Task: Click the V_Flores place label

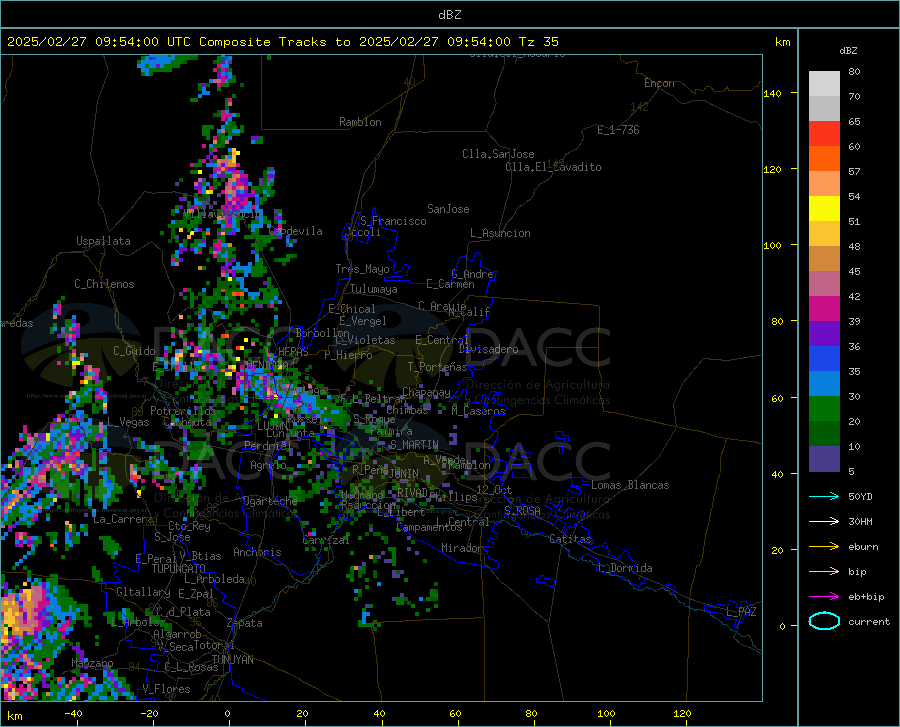Action: point(166,689)
